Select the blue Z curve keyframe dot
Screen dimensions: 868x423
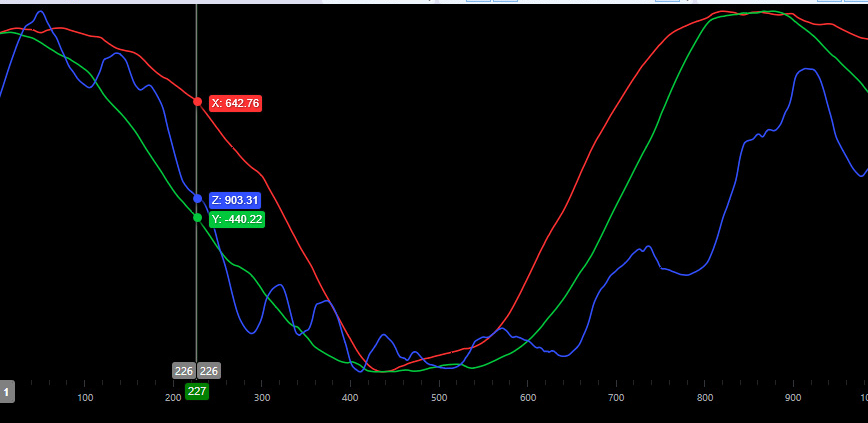(x=197, y=199)
